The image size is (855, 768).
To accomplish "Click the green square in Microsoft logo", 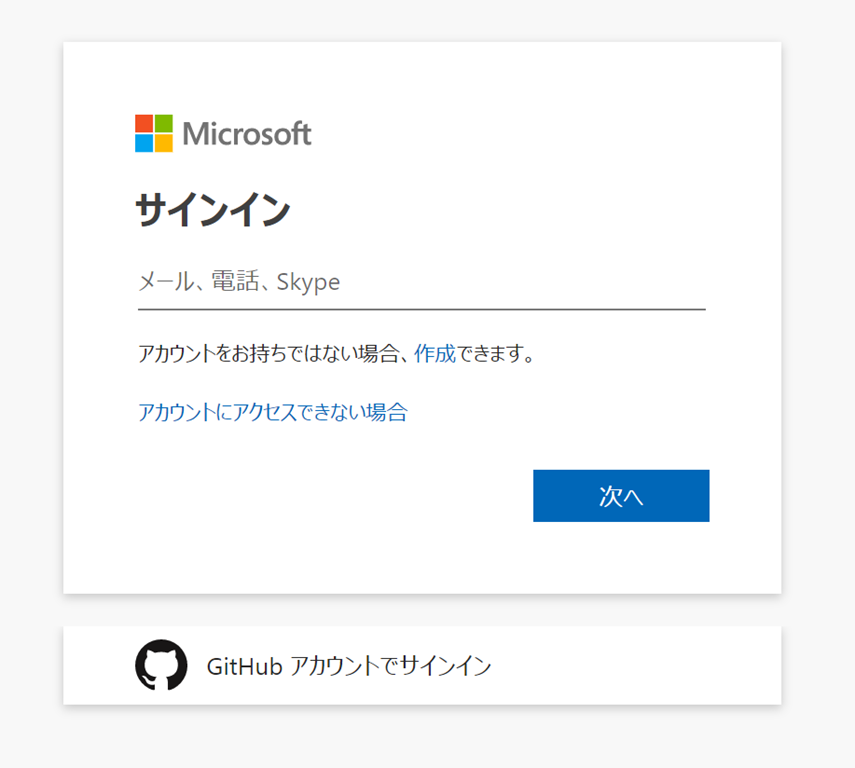I will pos(164,123).
